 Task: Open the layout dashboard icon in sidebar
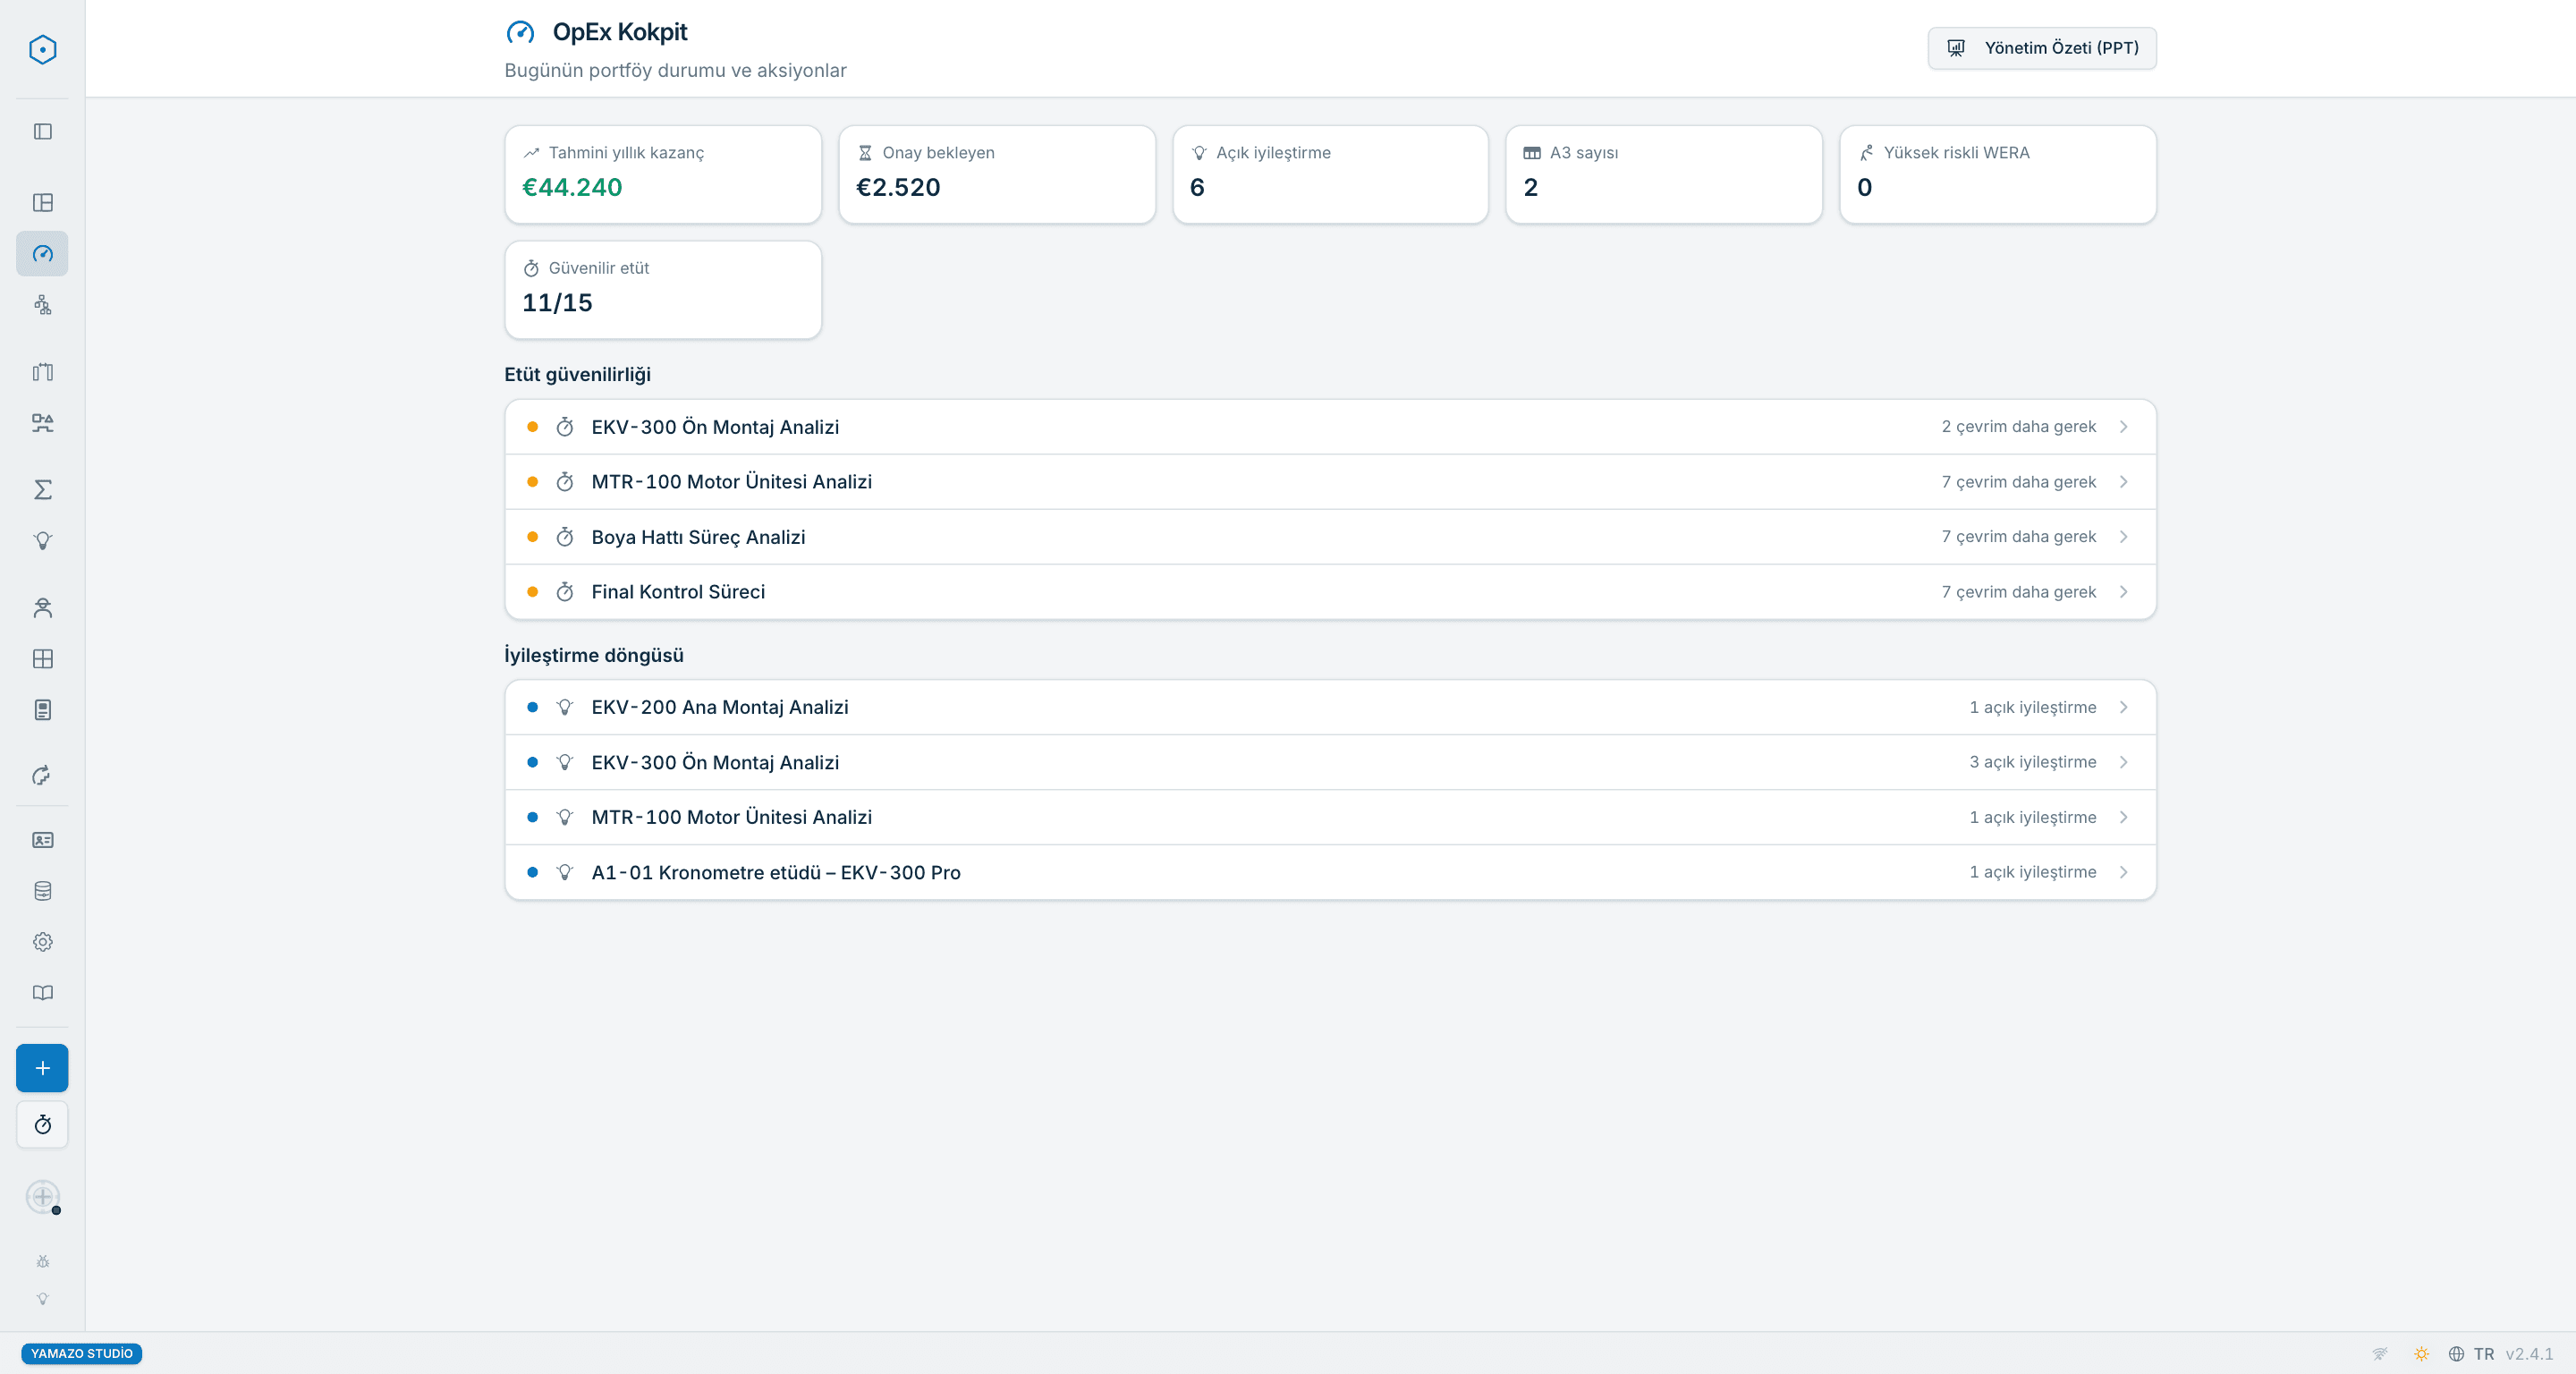click(x=42, y=203)
